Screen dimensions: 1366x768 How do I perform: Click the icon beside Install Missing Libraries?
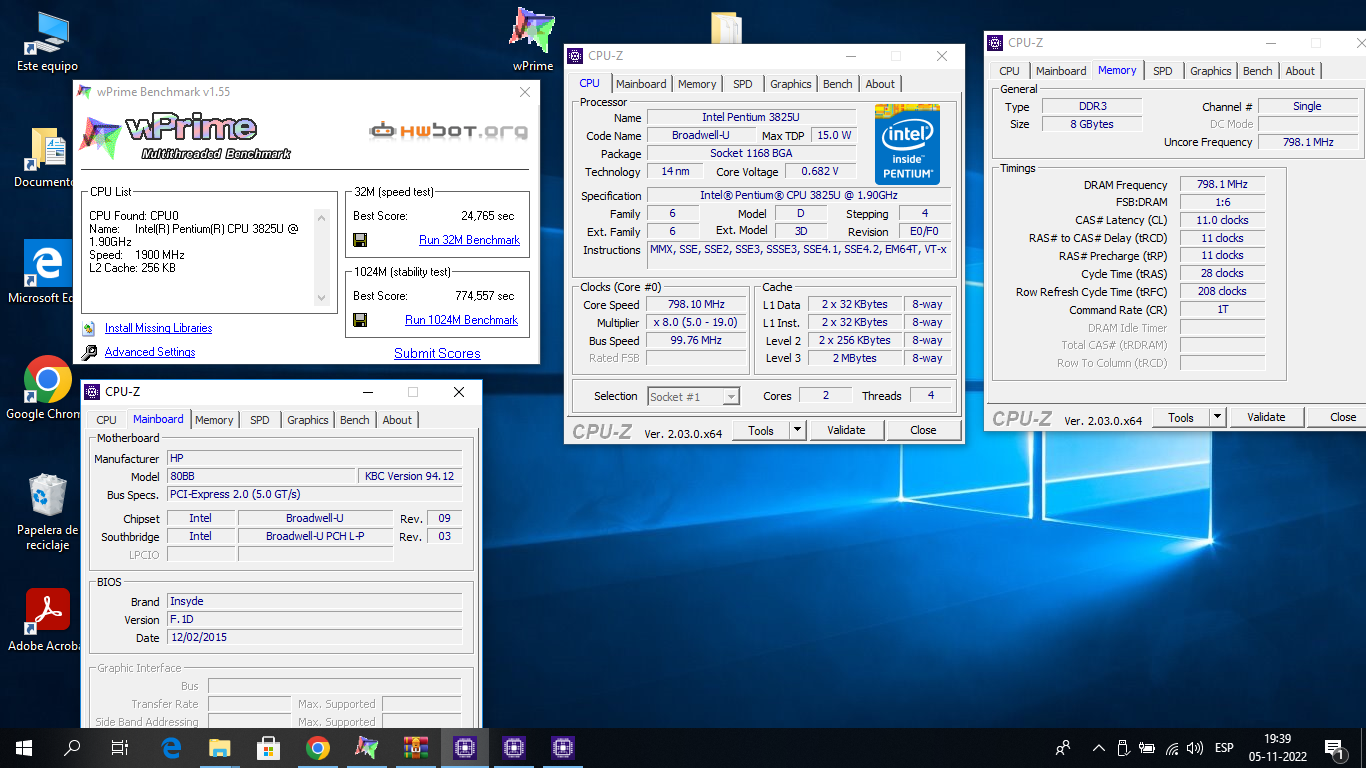pyautogui.click(x=89, y=328)
